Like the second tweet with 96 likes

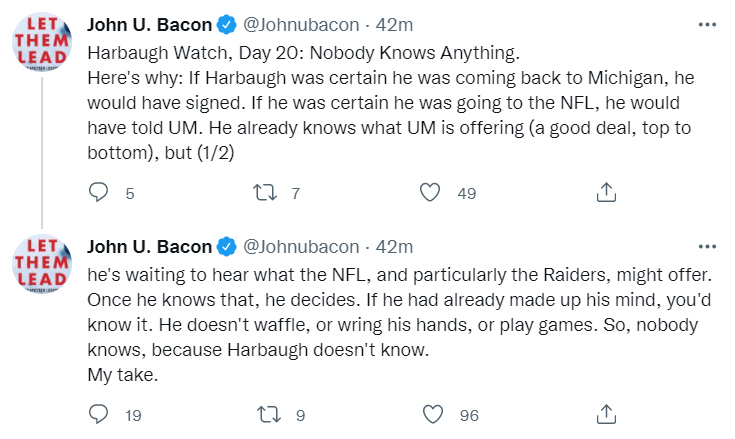pos(432,415)
